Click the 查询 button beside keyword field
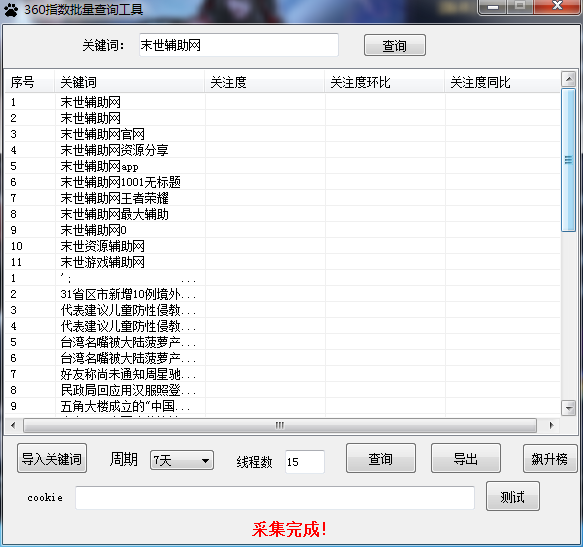The image size is (583, 547). [394, 45]
